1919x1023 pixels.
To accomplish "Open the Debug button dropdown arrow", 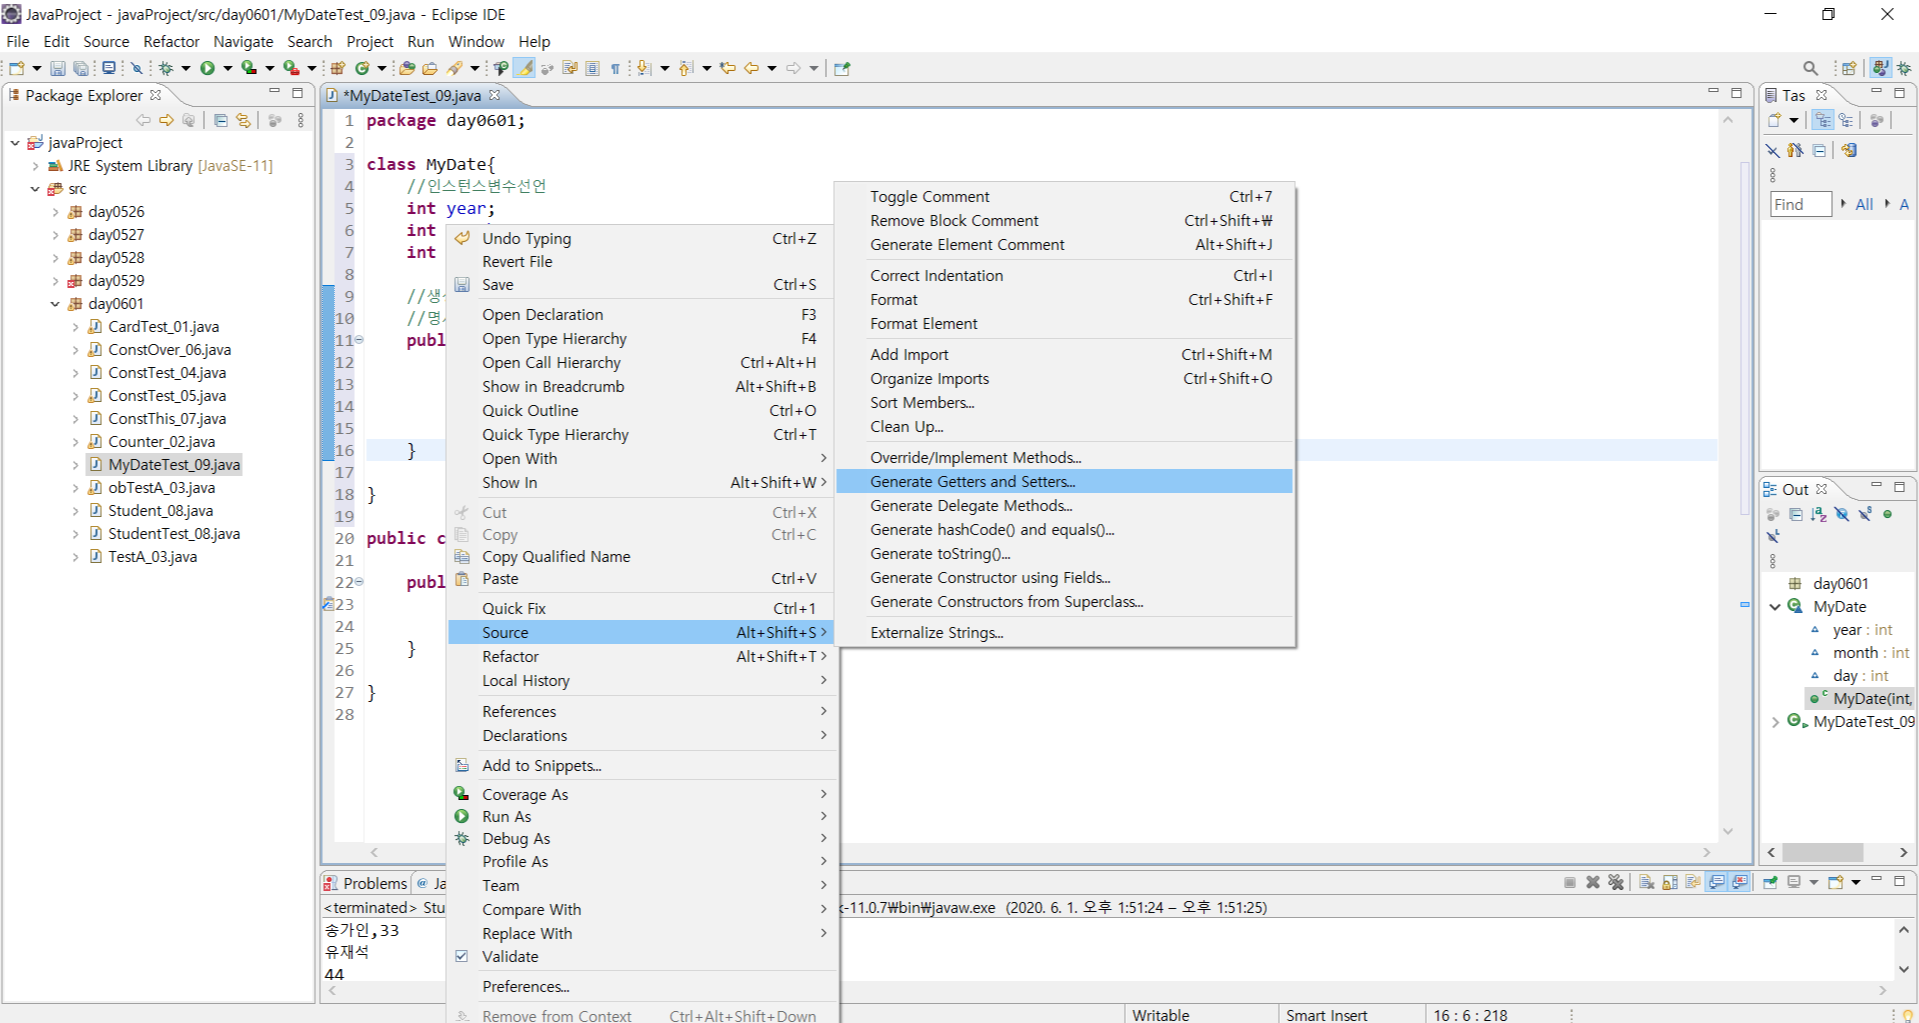I will click(185, 68).
